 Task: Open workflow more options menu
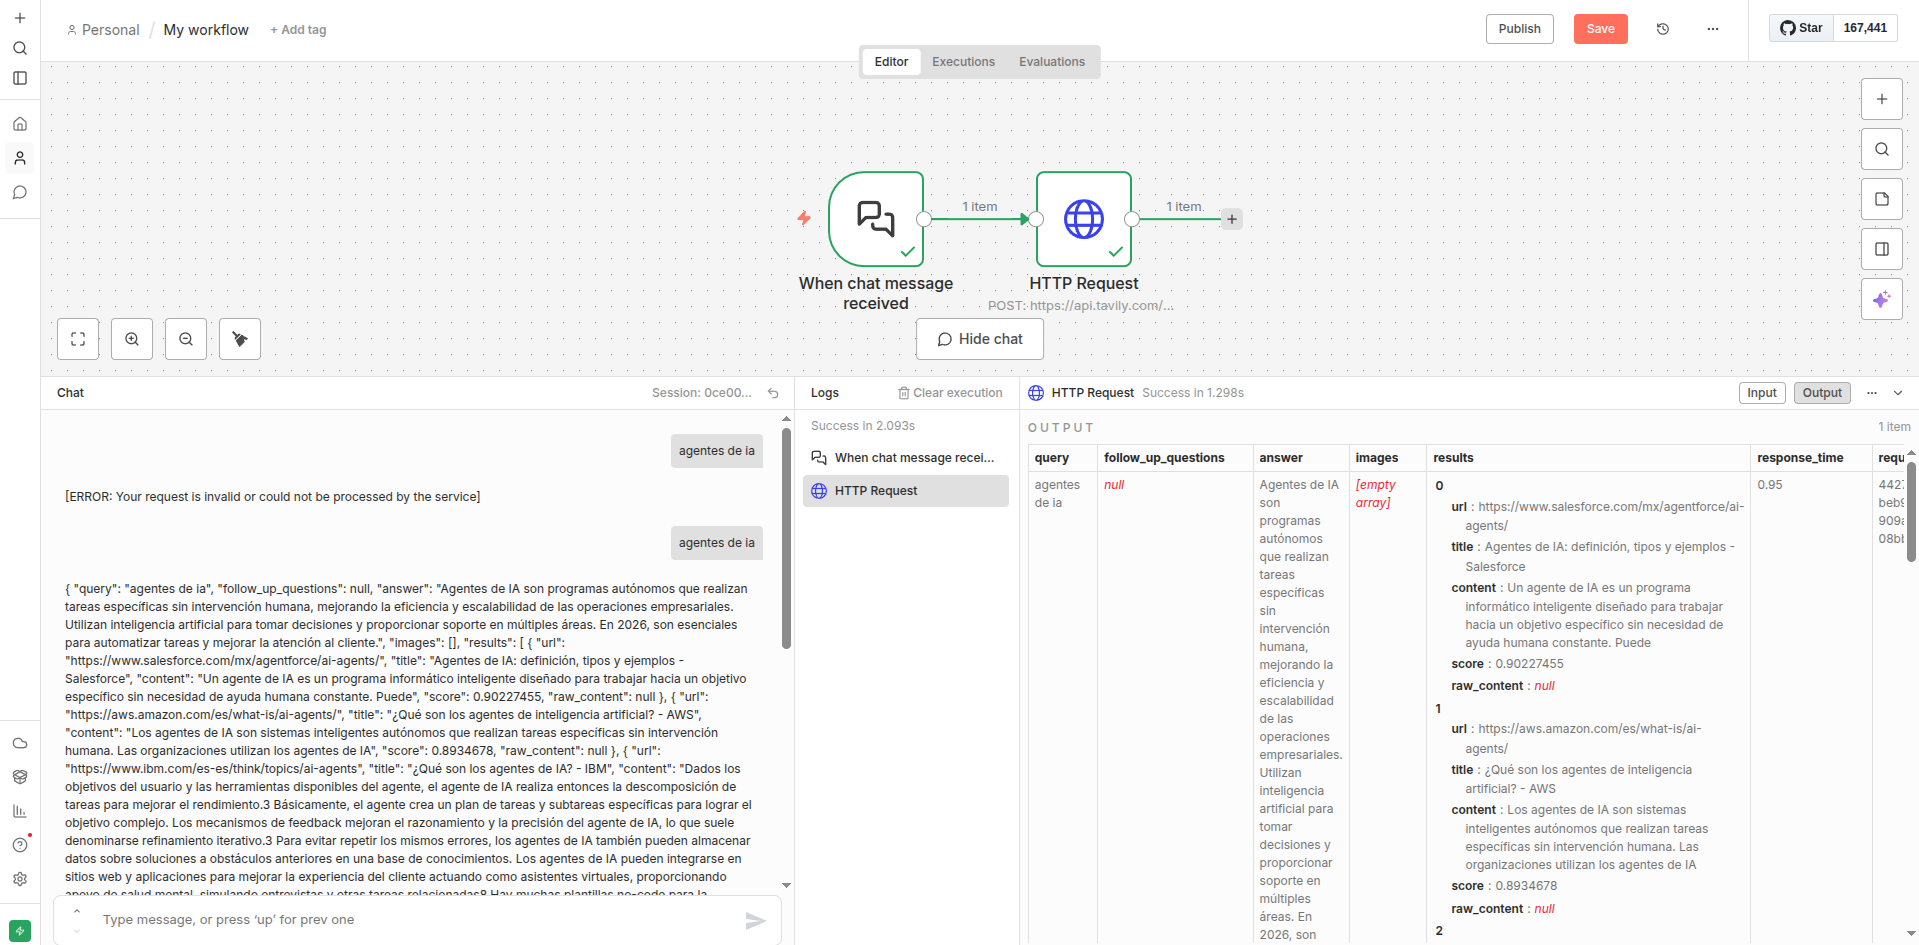[x=1713, y=29]
